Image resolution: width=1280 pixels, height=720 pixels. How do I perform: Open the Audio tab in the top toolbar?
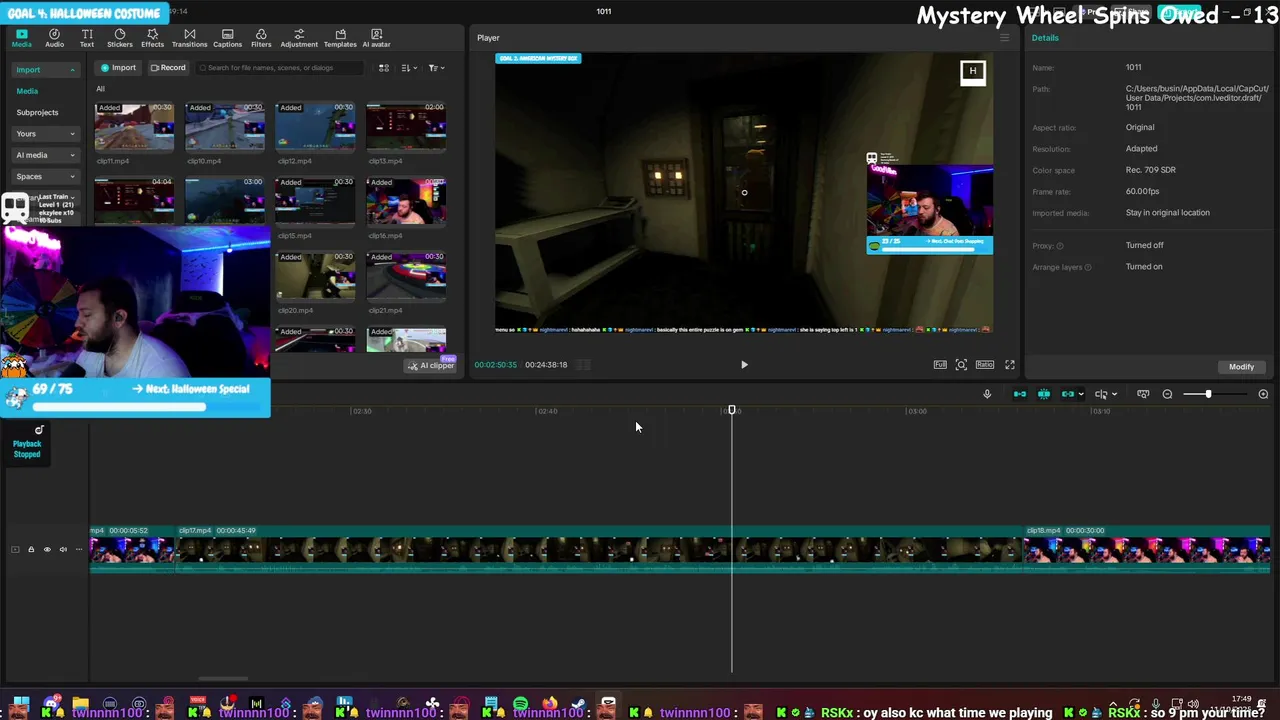54,38
